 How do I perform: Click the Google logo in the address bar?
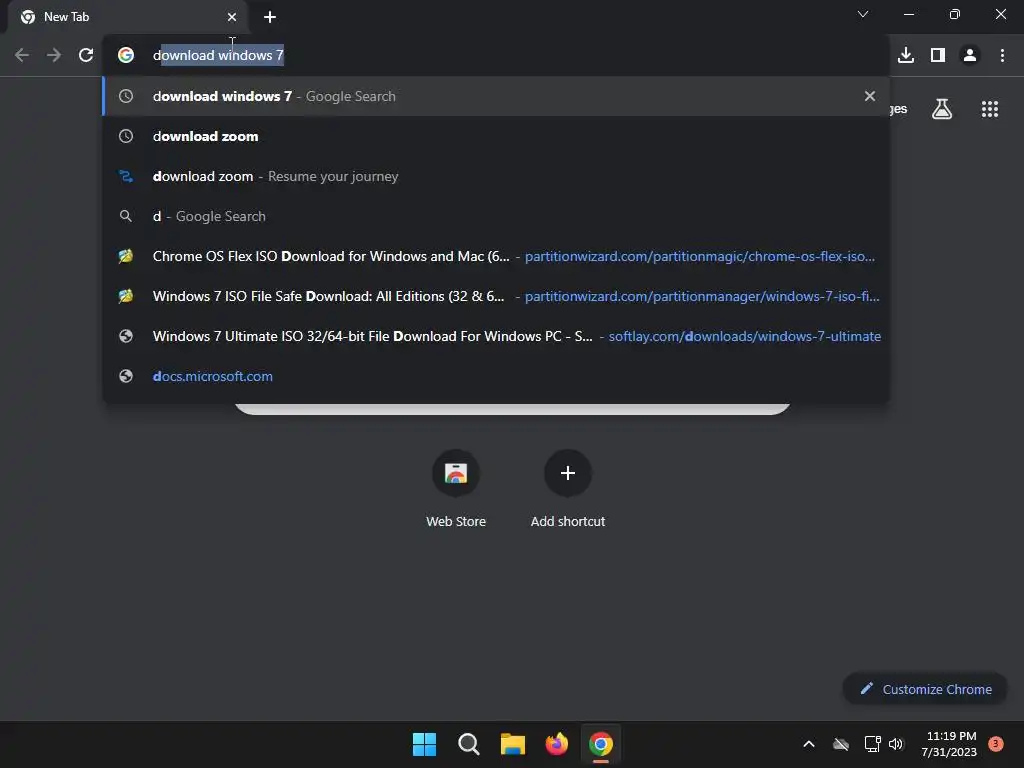(126, 55)
